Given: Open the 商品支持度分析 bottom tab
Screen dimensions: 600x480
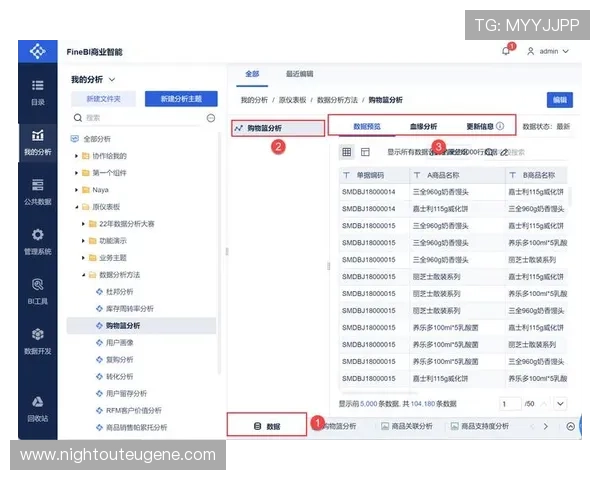Looking at the screenshot, I should 480,426.
